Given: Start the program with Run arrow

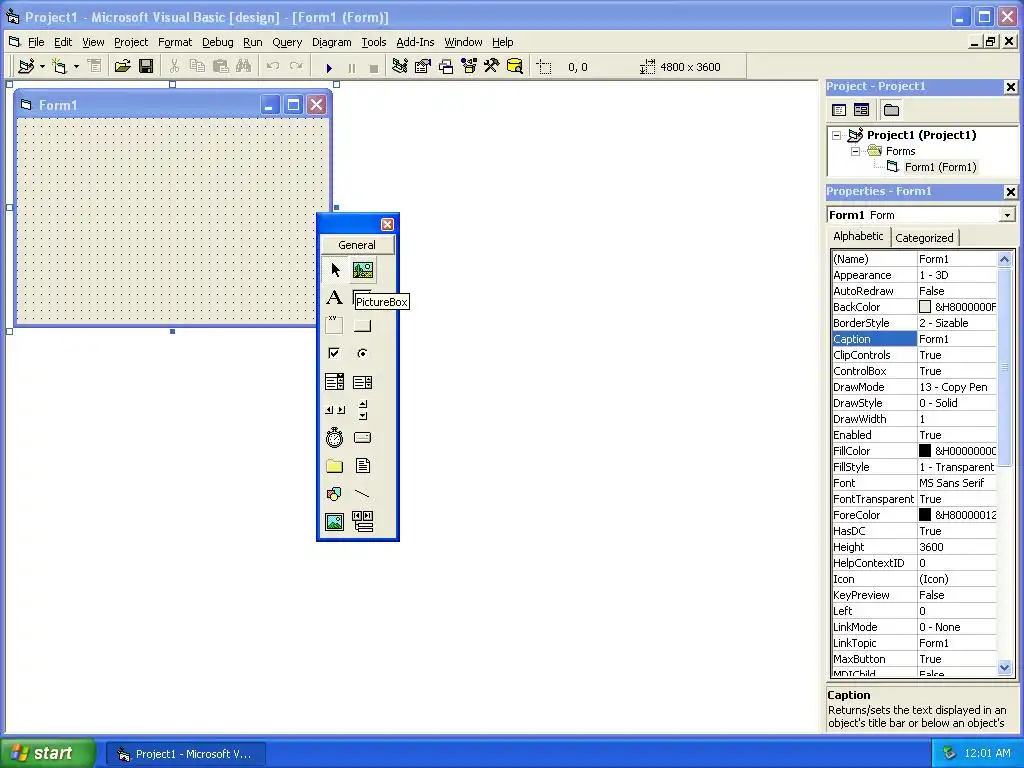Looking at the screenshot, I should 329,67.
